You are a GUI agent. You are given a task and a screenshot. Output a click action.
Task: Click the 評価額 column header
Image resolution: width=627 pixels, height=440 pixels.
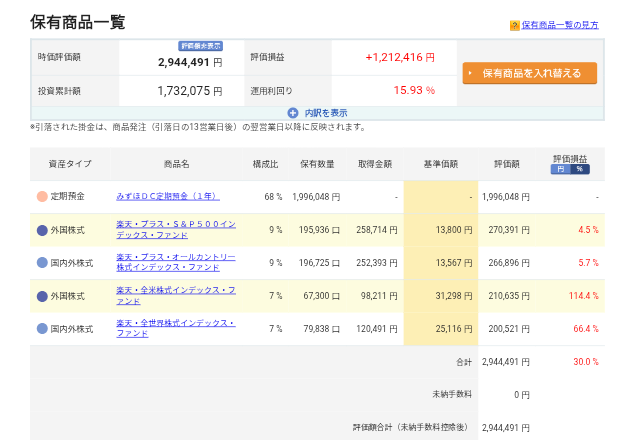(x=507, y=164)
